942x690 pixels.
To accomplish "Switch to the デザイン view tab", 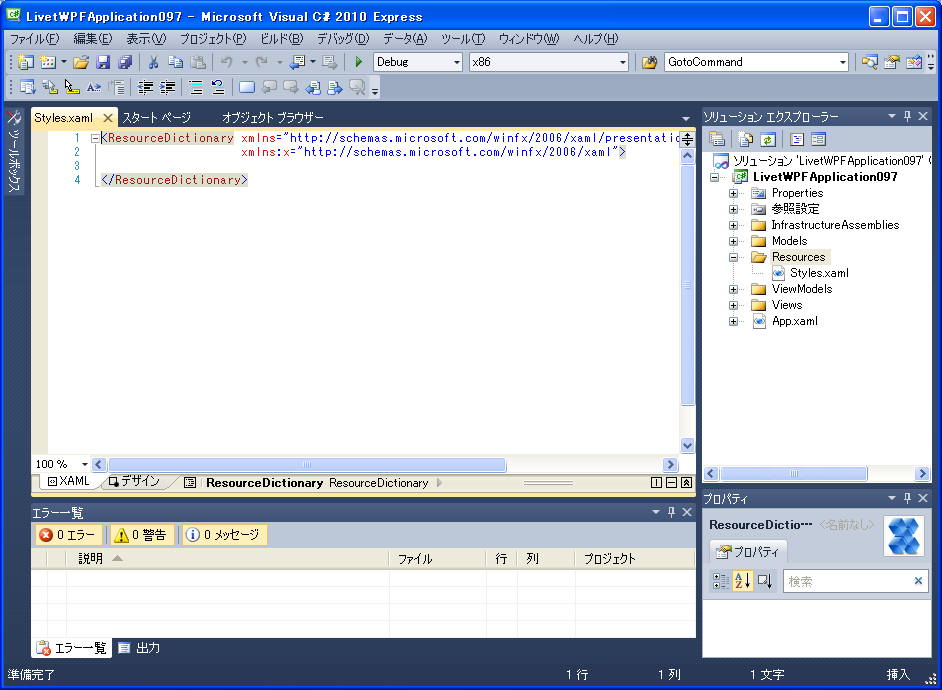I will [135, 482].
